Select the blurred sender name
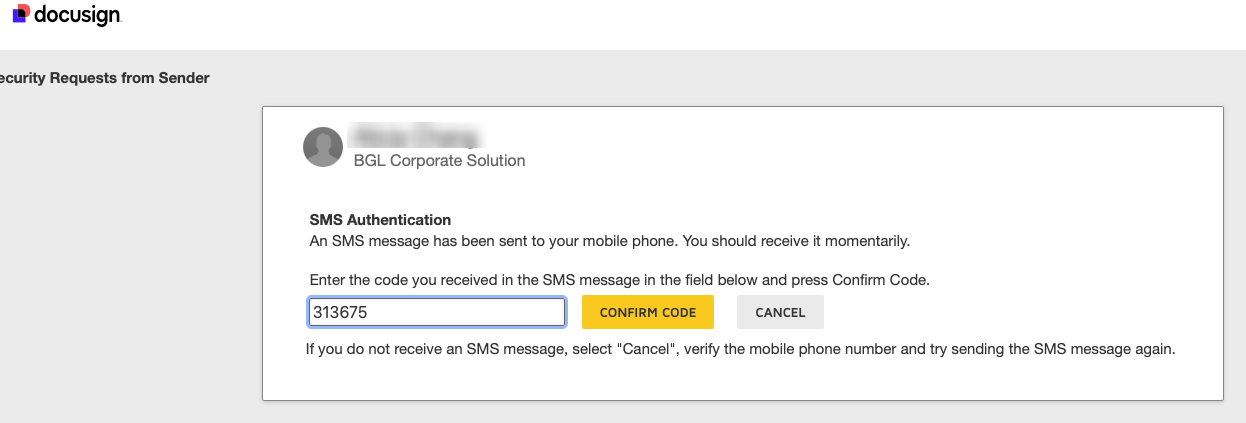Viewport: 1246px width, 423px height. pyautogui.click(x=414, y=136)
